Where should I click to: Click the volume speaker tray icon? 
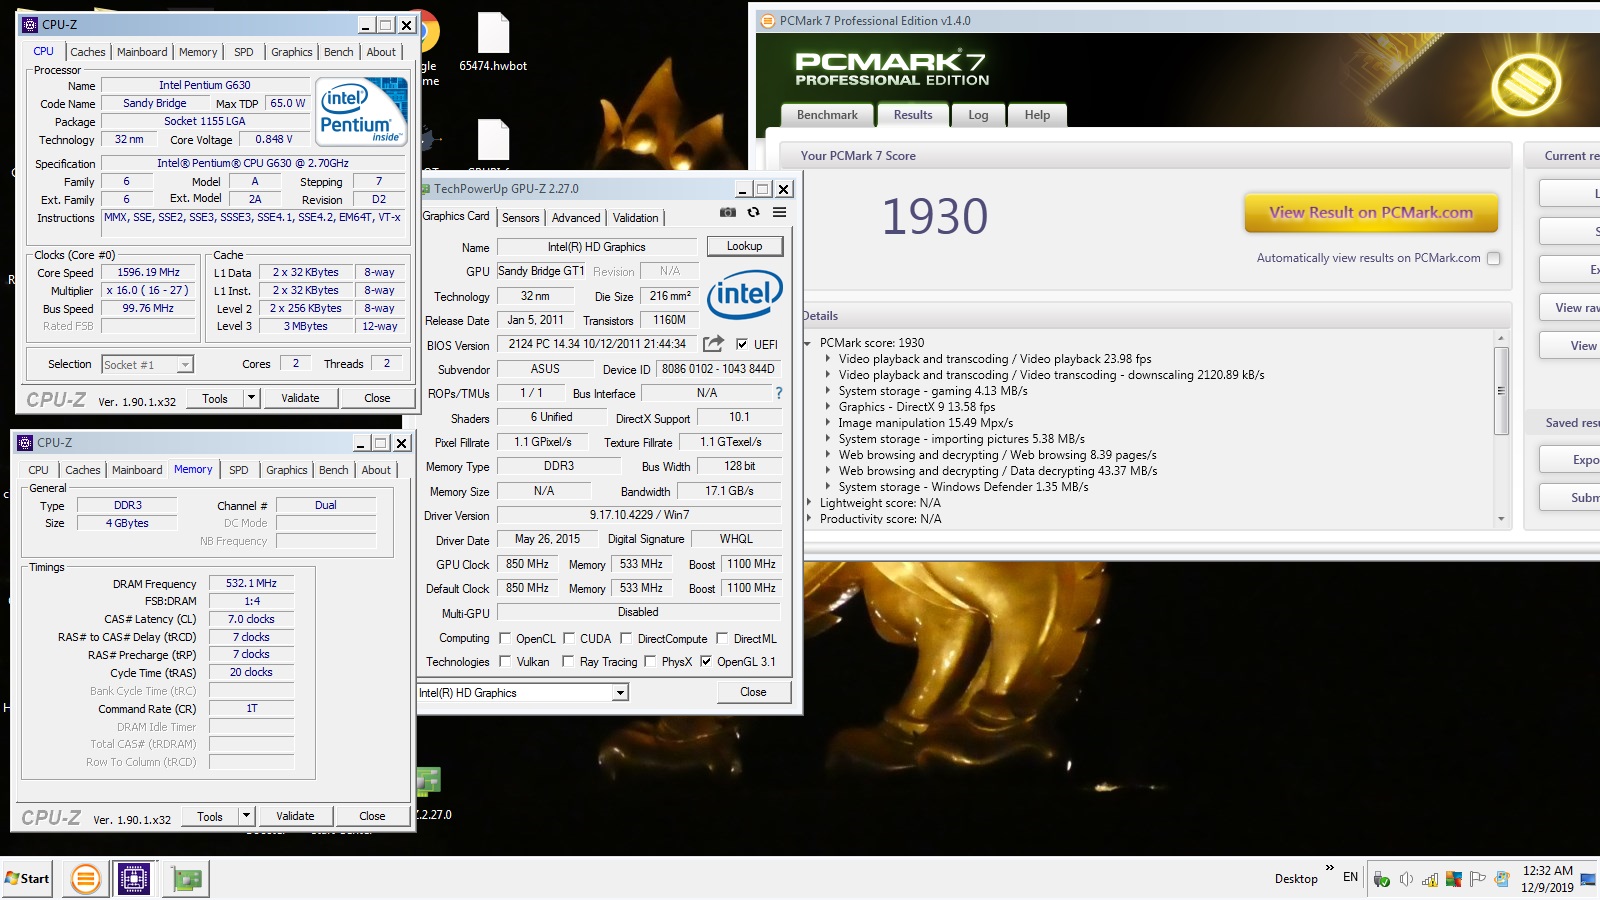1406,879
